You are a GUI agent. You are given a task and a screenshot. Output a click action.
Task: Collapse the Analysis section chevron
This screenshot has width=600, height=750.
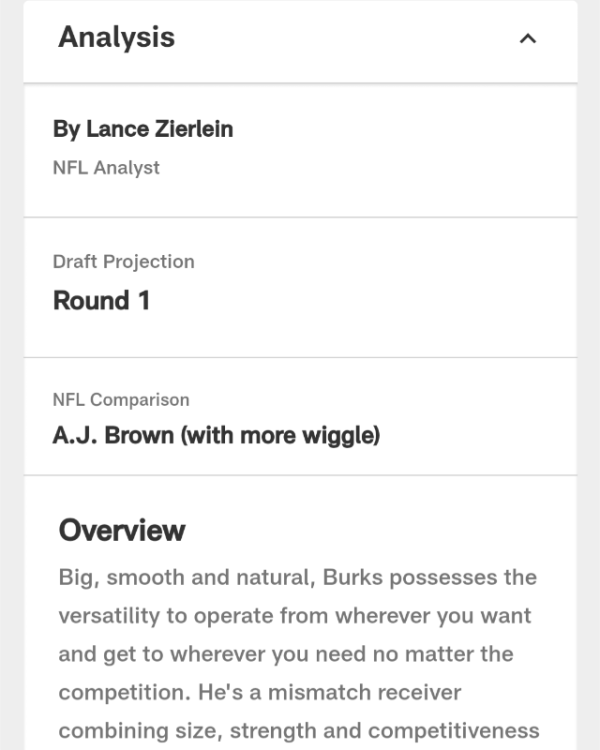(x=528, y=39)
